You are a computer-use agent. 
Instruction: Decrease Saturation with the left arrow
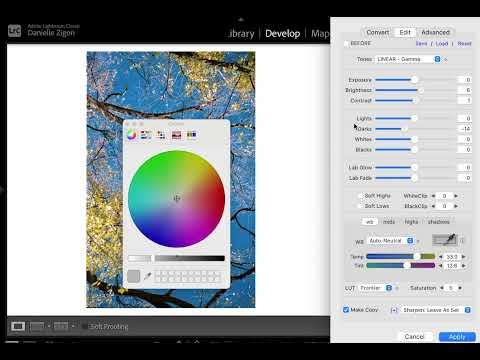click(441, 288)
